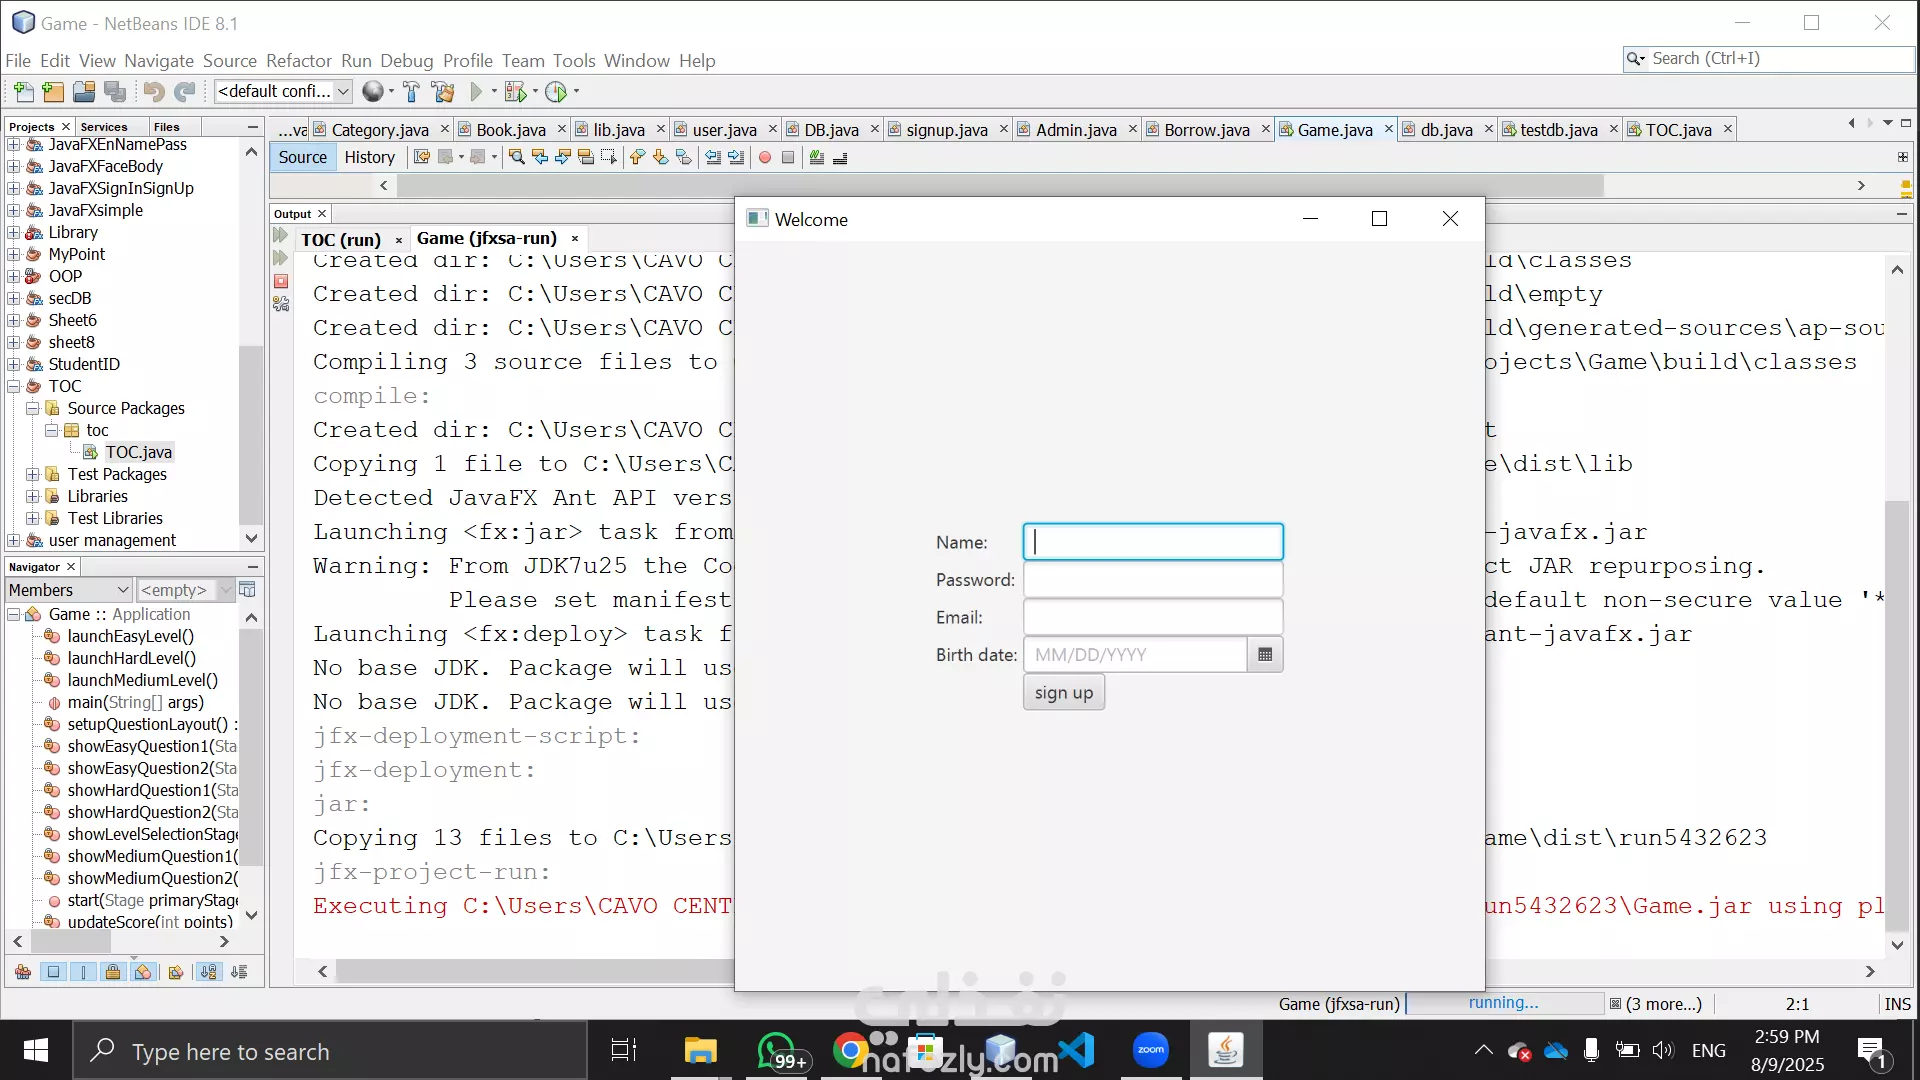1920x1080 pixels.
Task: Click the editor Find Selection magnifier icon
Action: tap(517, 157)
